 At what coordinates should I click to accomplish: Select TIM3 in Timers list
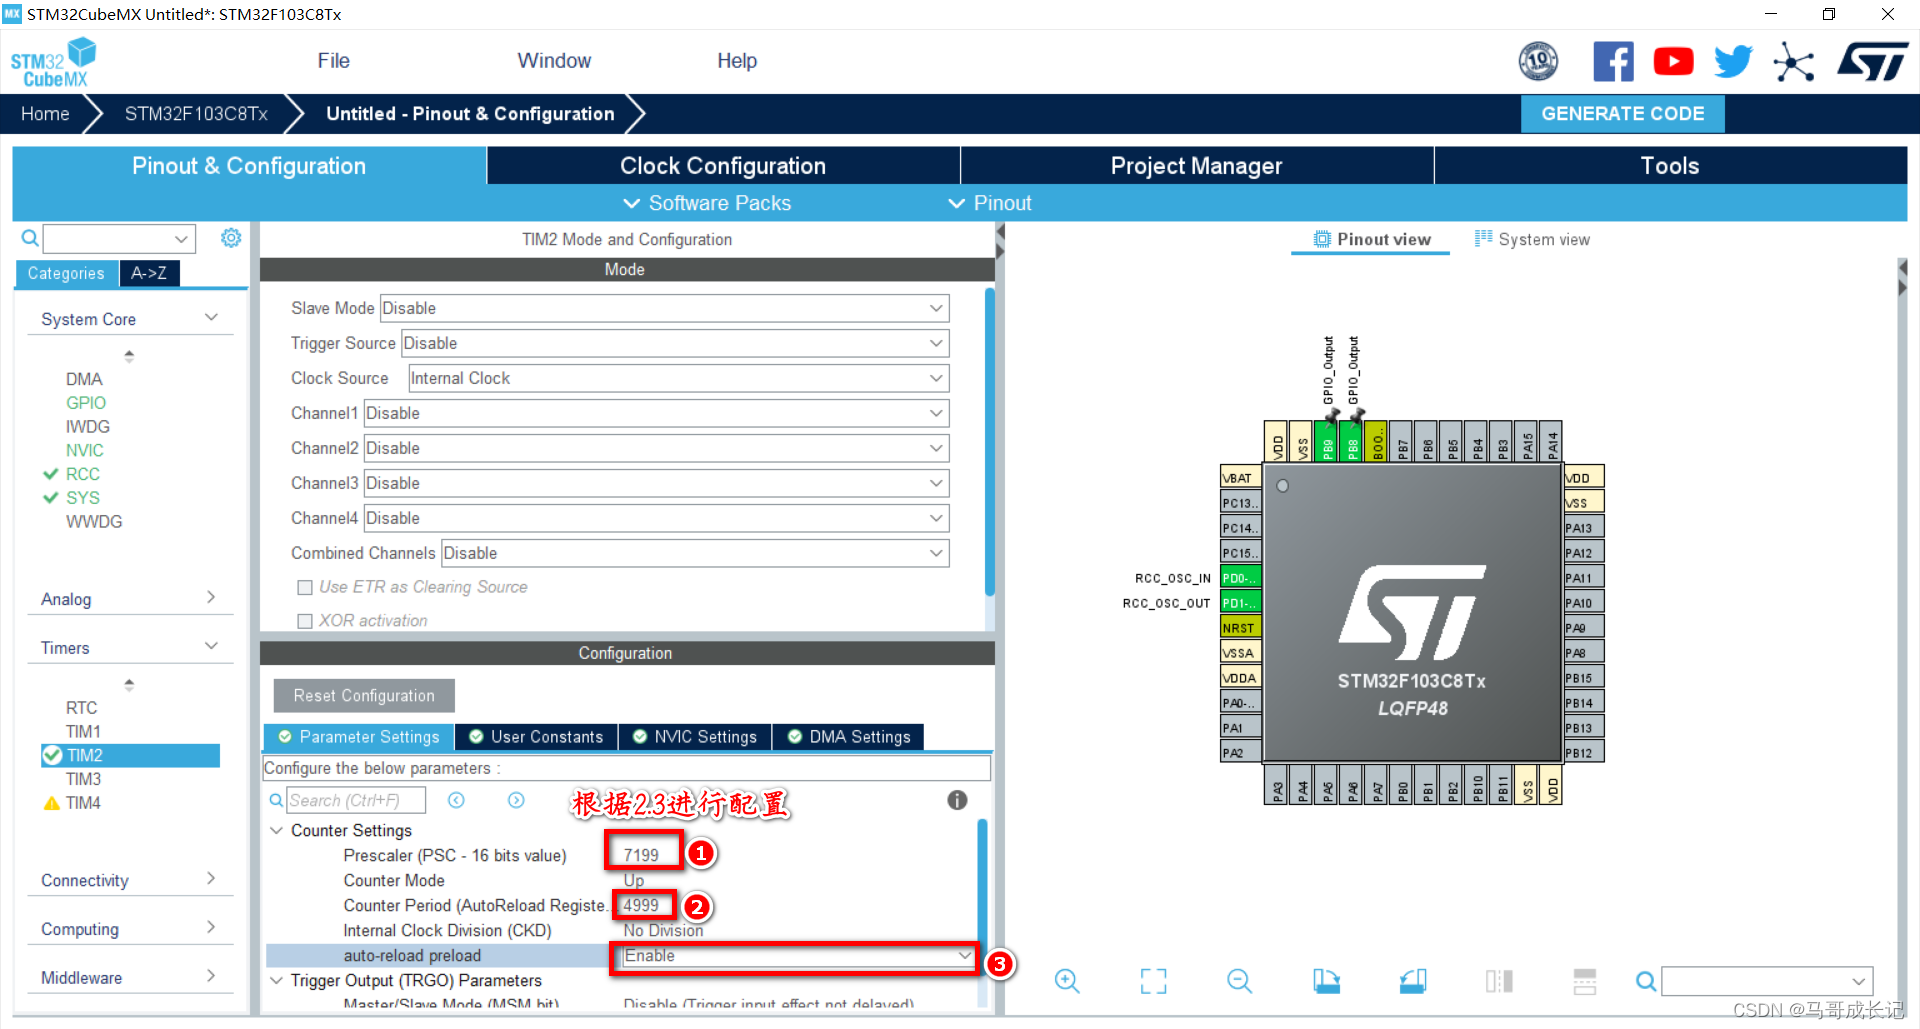pos(84,779)
